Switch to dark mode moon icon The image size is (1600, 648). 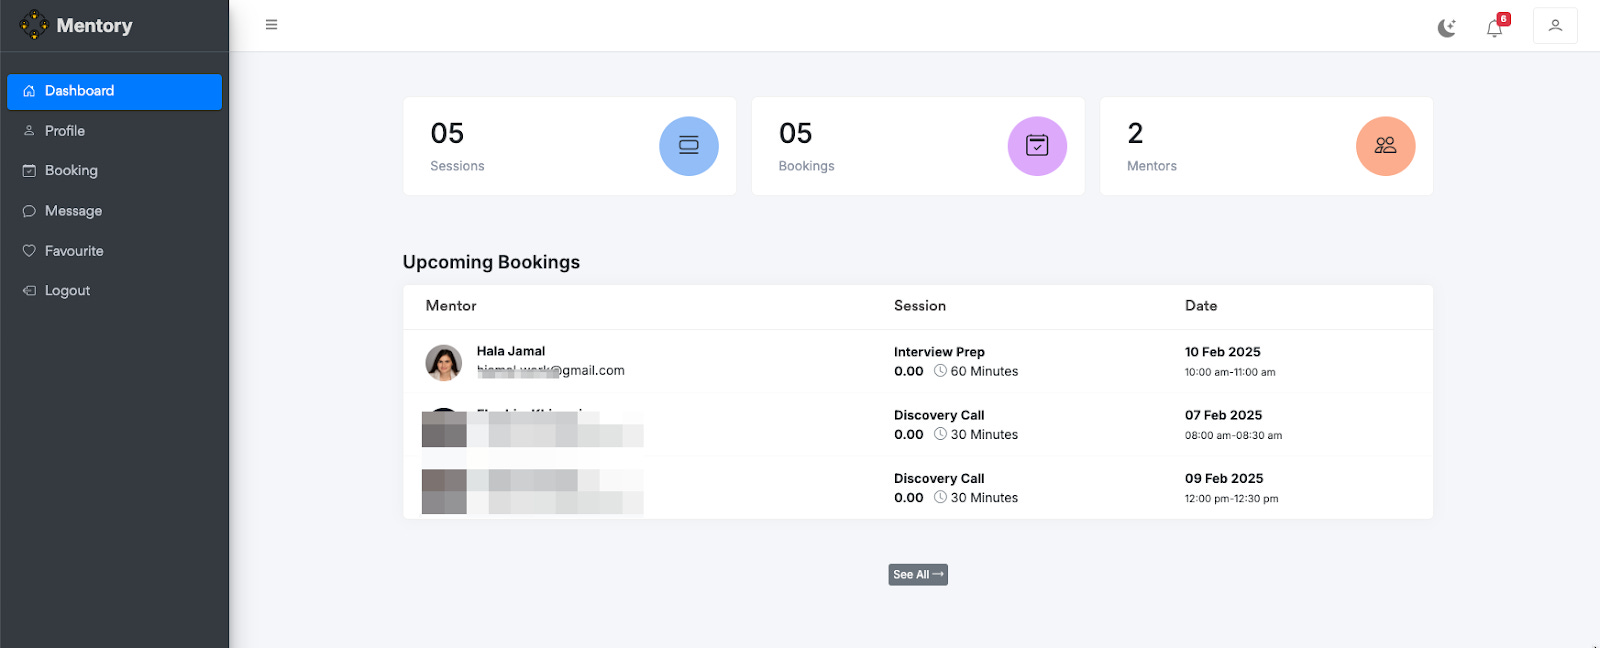coord(1447,28)
